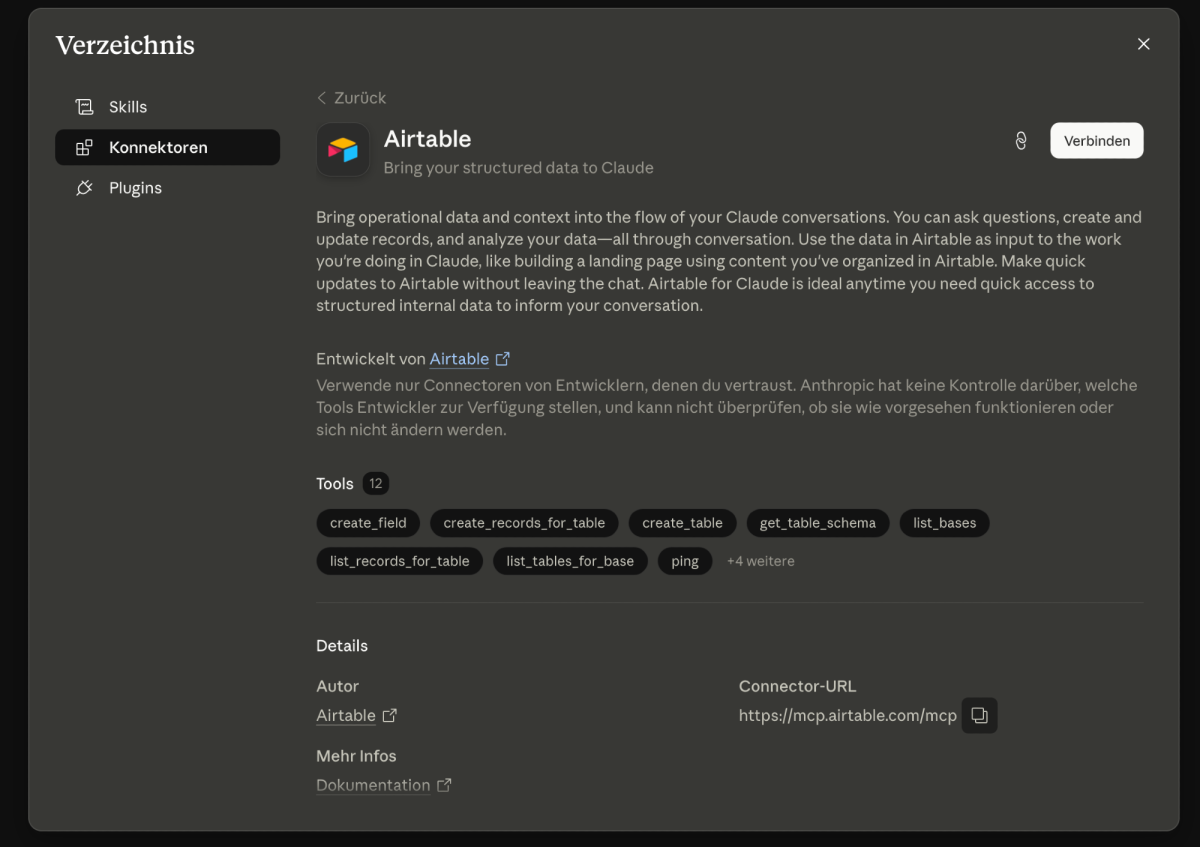Select the create_field tool chip

pos(368,523)
